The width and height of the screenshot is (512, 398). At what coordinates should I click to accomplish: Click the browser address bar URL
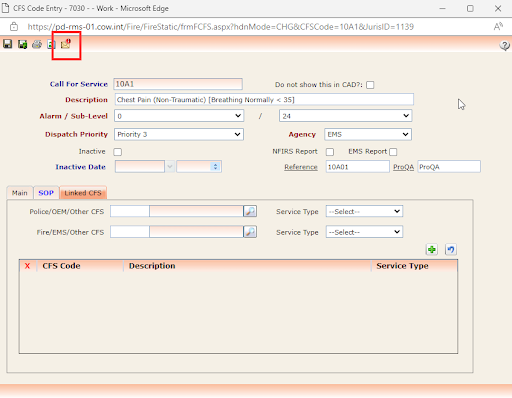tap(220, 27)
